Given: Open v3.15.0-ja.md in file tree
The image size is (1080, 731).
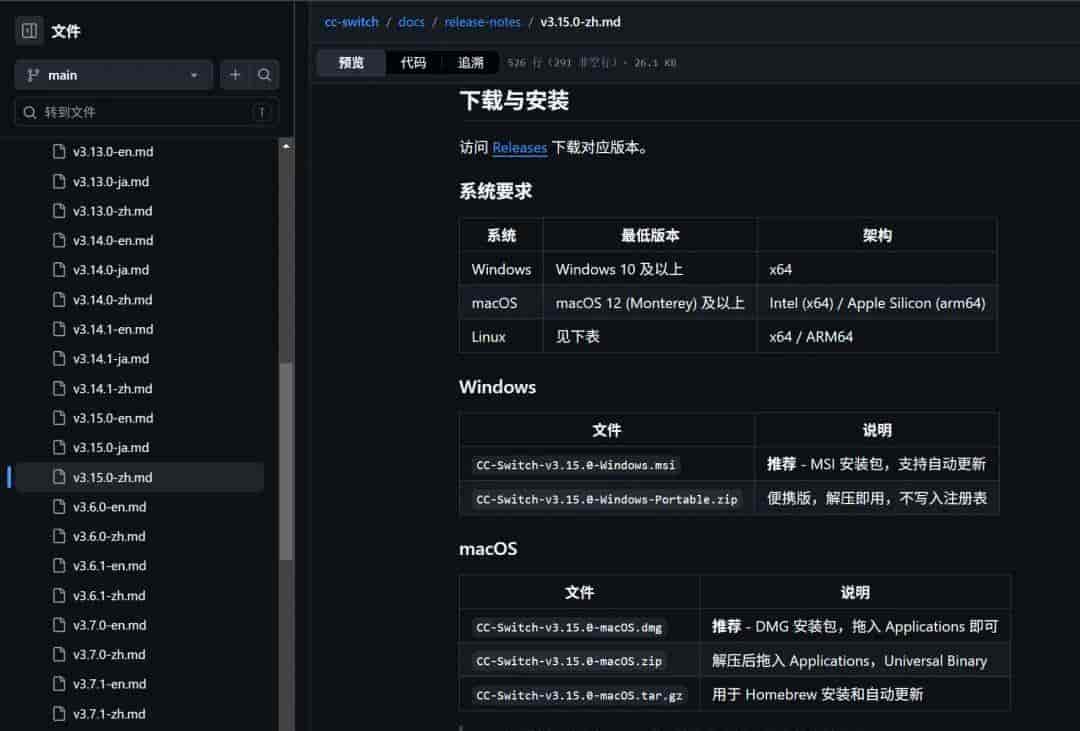Looking at the screenshot, I should pyautogui.click(x=111, y=448).
